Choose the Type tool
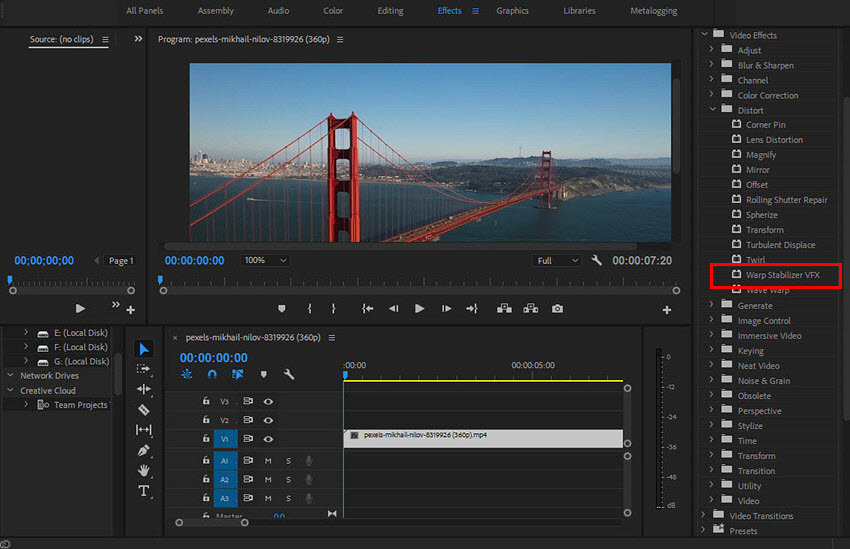Image resolution: width=850 pixels, height=549 pixels. click(x=144, y=491)
